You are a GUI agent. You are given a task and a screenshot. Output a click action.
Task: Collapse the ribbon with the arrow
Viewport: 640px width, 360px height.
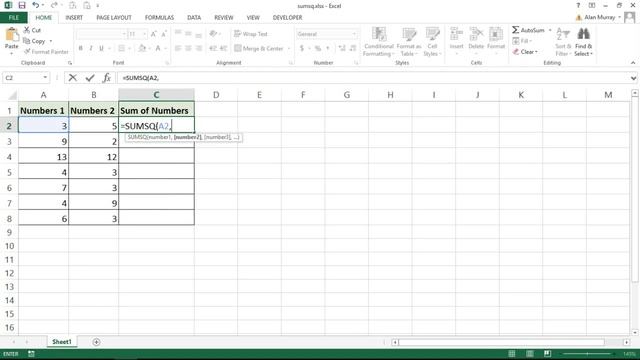pyautogui.click(x=633, y=63)
